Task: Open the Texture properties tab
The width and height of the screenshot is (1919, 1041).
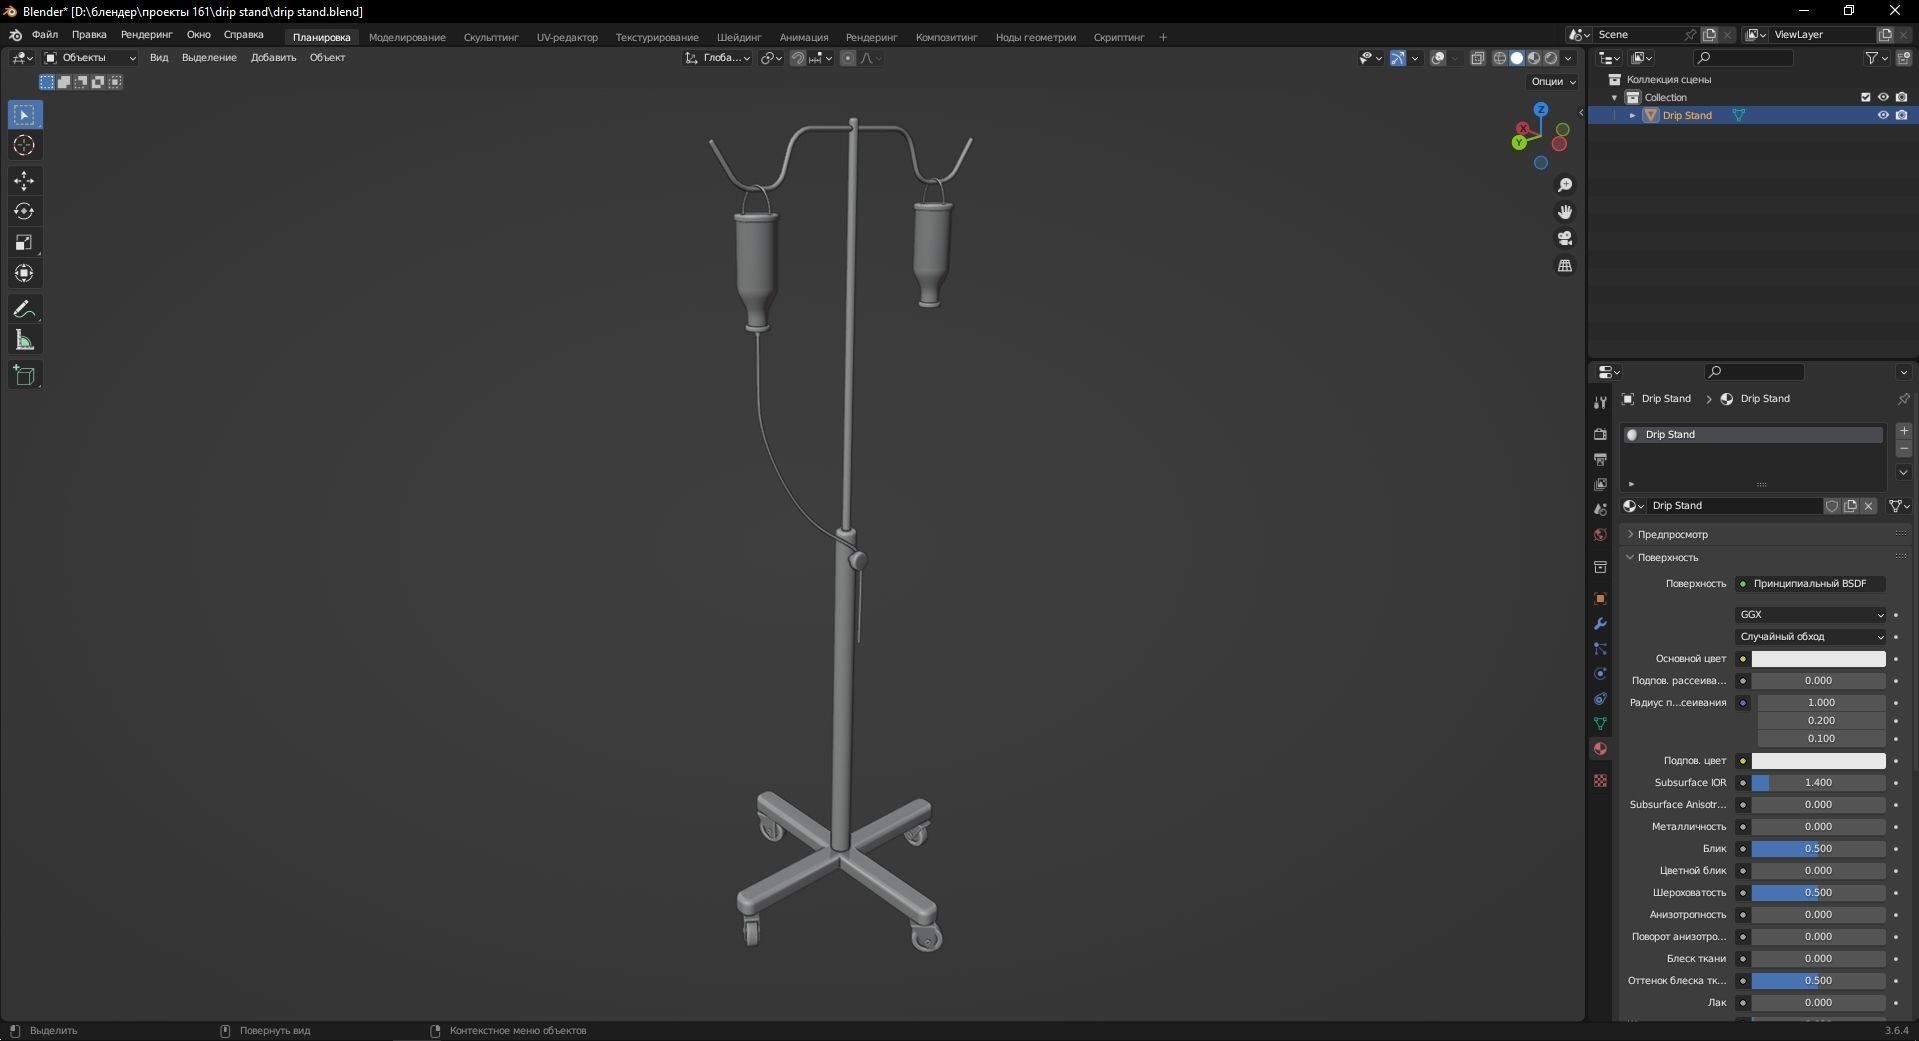Action: (1600, 780)
